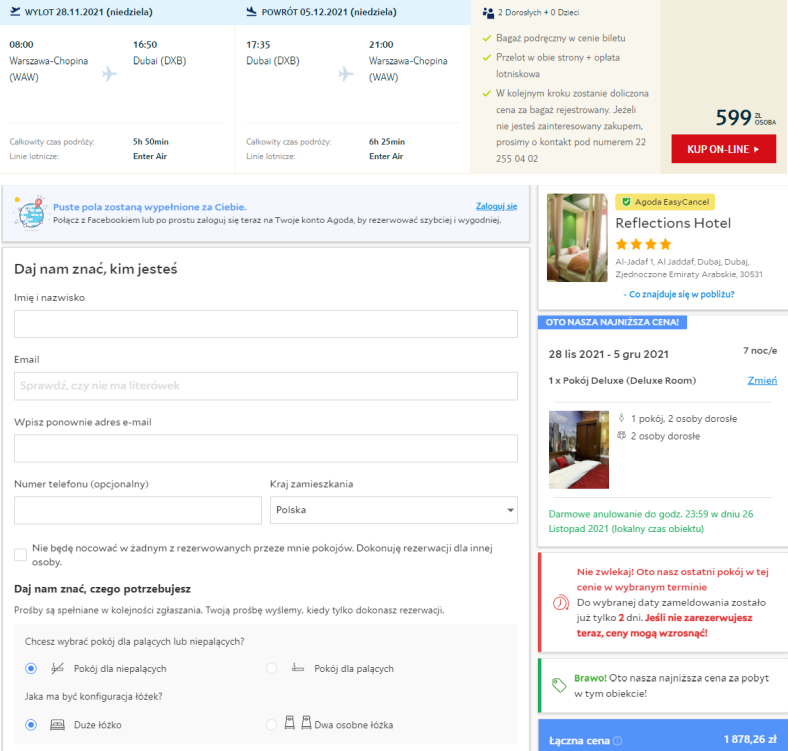Click the info icon next to Łączna cena
The image size is (788, 751).
(x=618, y=741)
